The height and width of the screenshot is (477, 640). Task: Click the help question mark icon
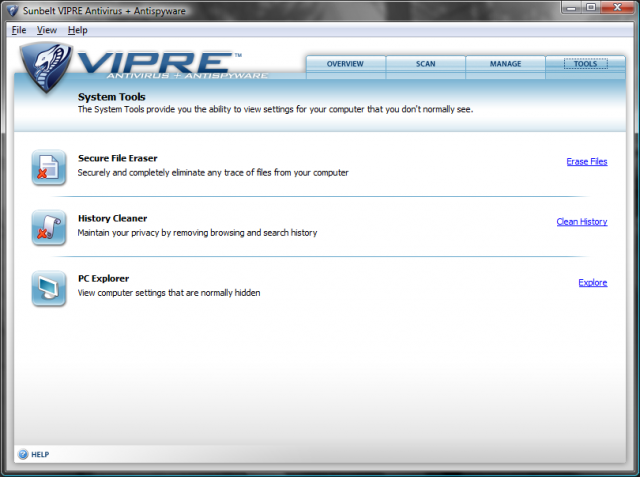(x=23, y=454)
